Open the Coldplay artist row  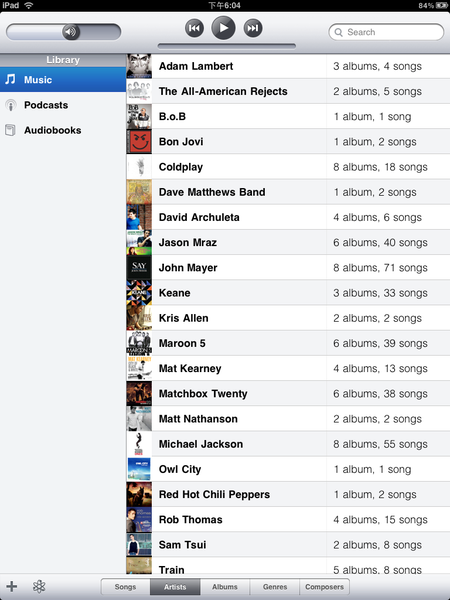tap(288, 167)
